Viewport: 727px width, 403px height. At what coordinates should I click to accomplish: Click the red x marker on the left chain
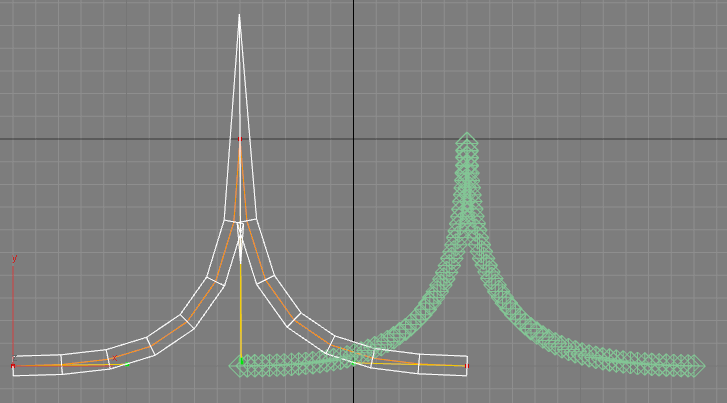[115, 358]
